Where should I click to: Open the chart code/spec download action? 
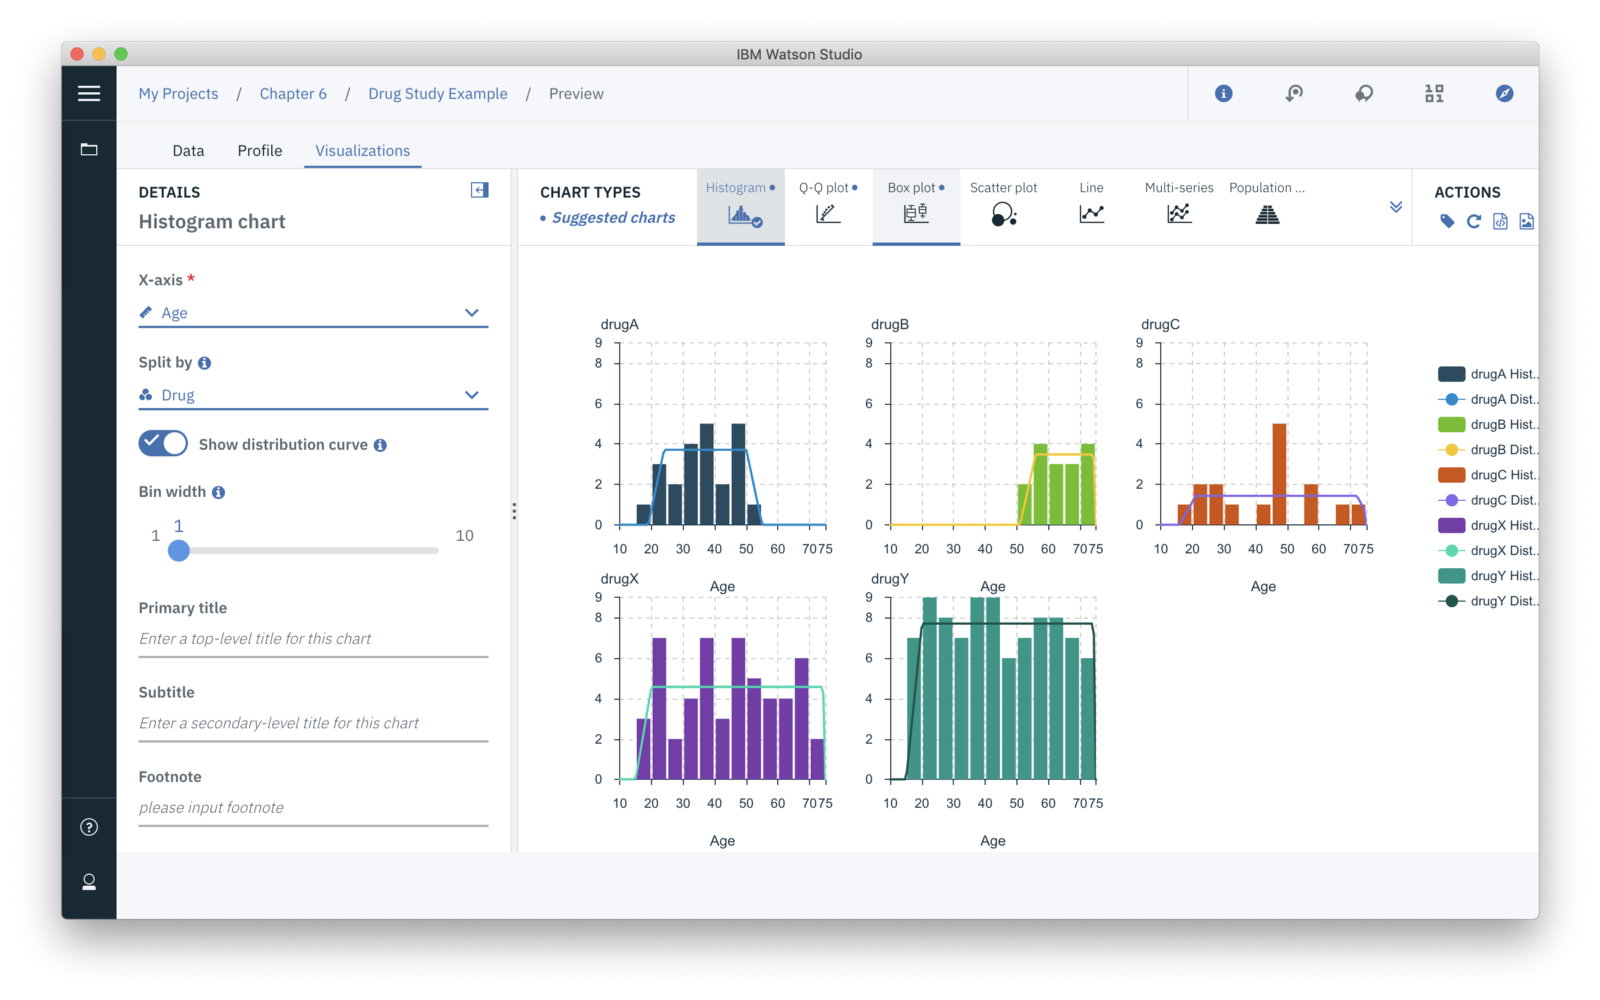click(1500, 221)
